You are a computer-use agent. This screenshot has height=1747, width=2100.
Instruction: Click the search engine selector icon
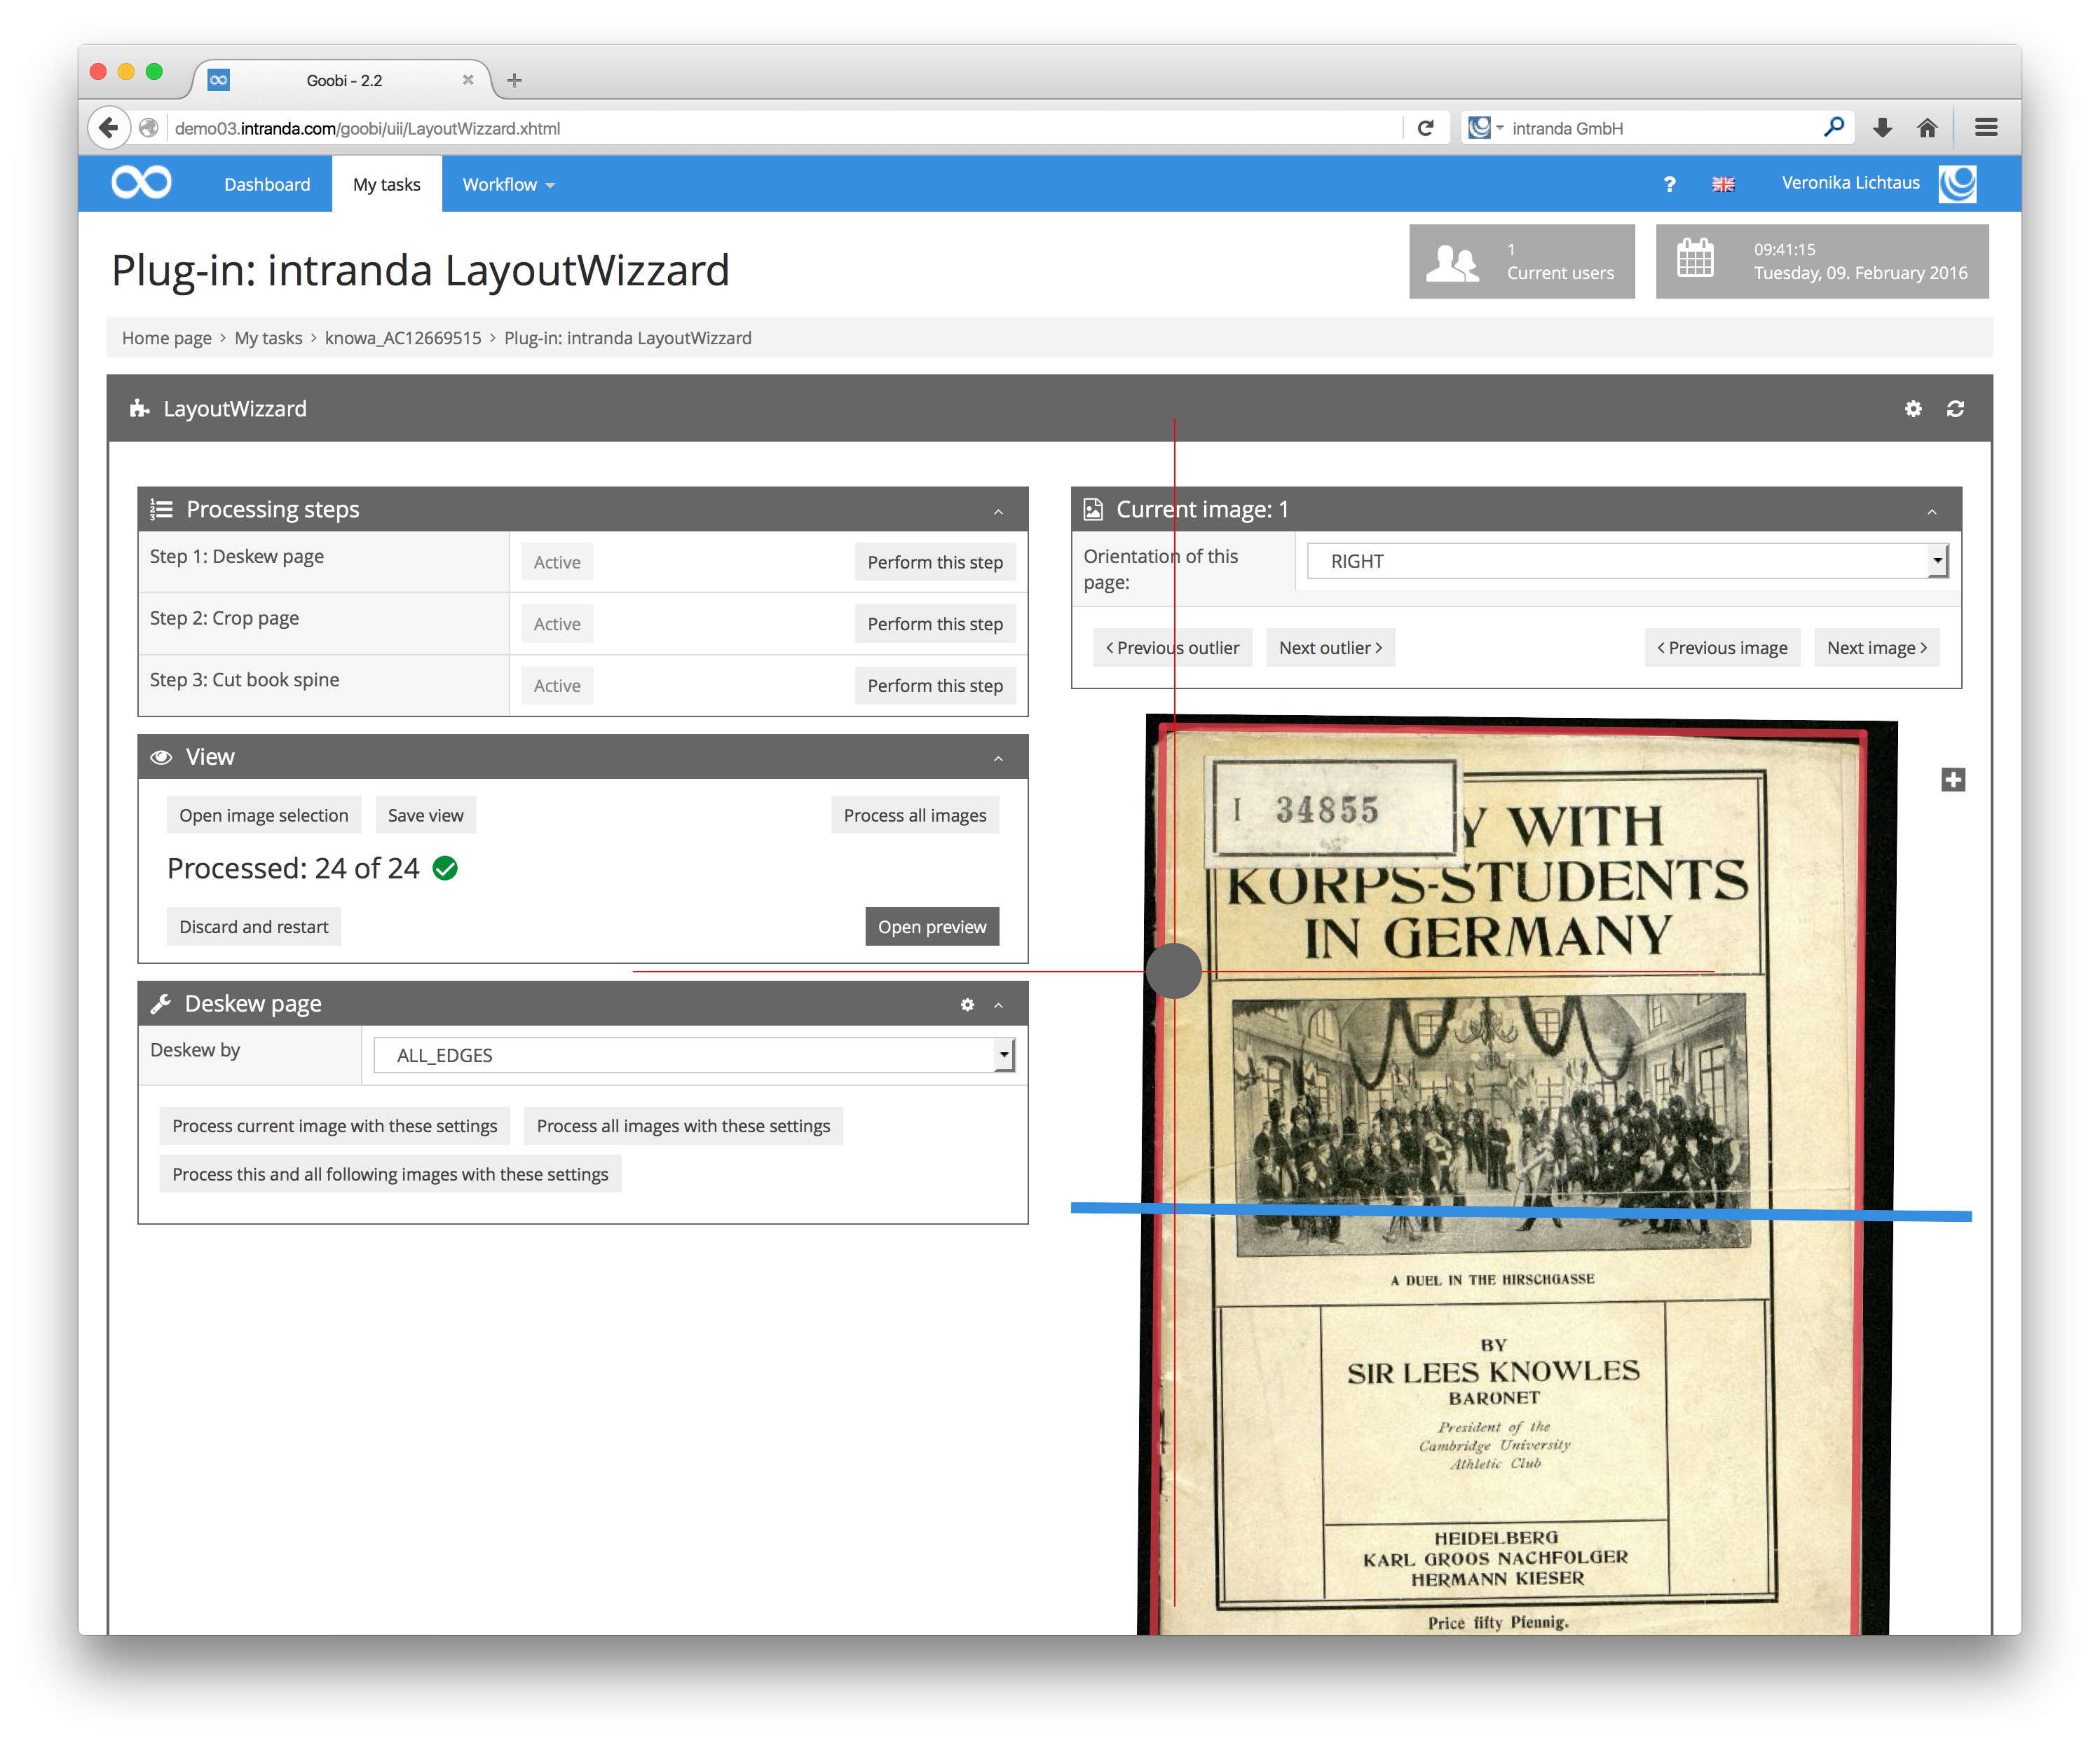(1484, 128)
